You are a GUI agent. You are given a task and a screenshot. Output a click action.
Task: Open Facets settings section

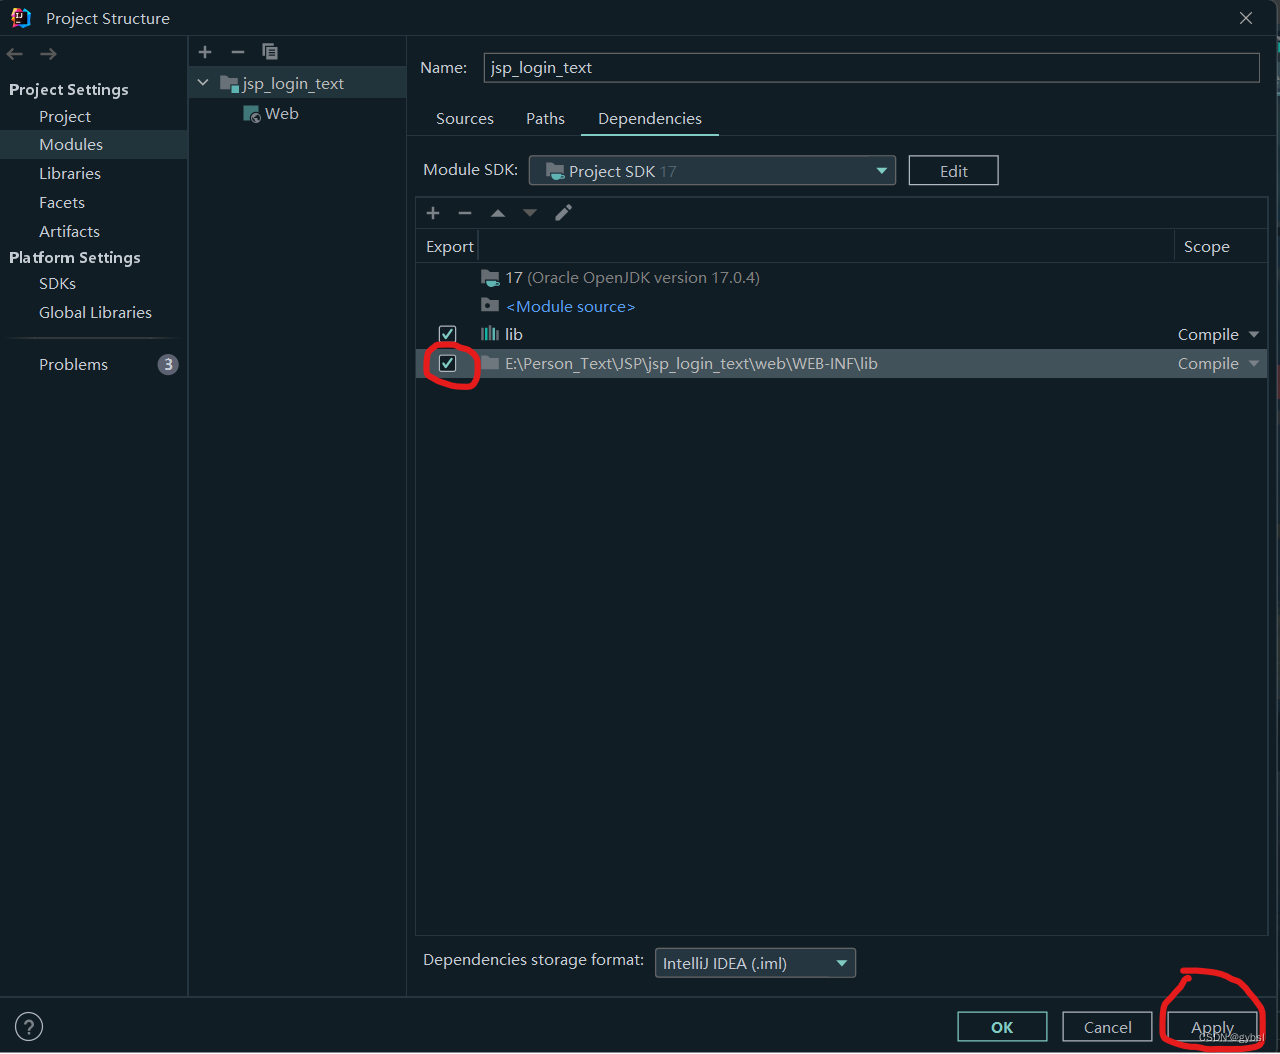(x=62, y=203)
